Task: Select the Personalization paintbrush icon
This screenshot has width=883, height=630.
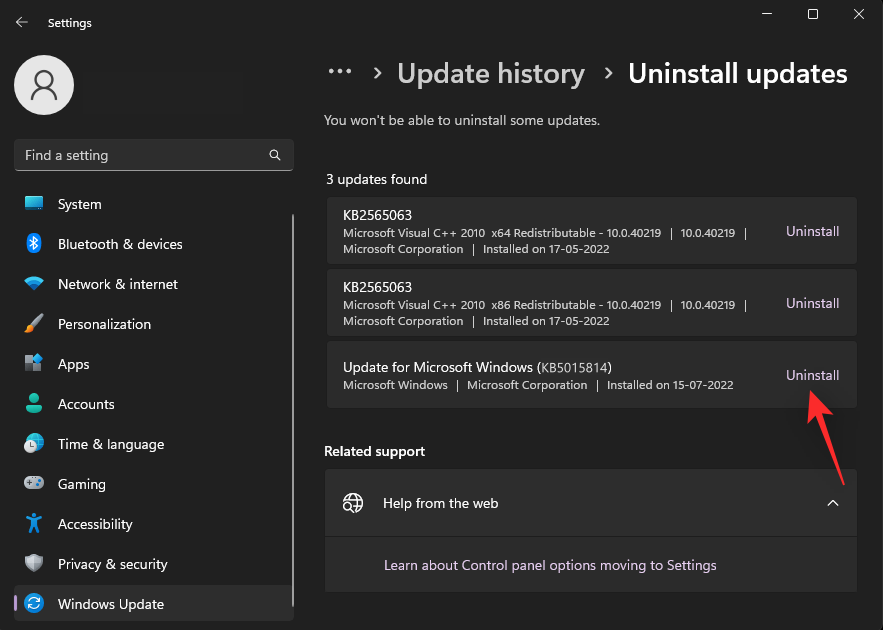Action: [33, 324]
